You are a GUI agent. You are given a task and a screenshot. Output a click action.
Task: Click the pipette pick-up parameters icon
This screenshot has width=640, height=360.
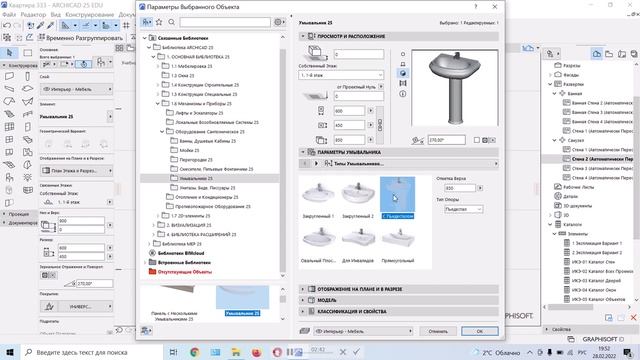pos(41,25)
